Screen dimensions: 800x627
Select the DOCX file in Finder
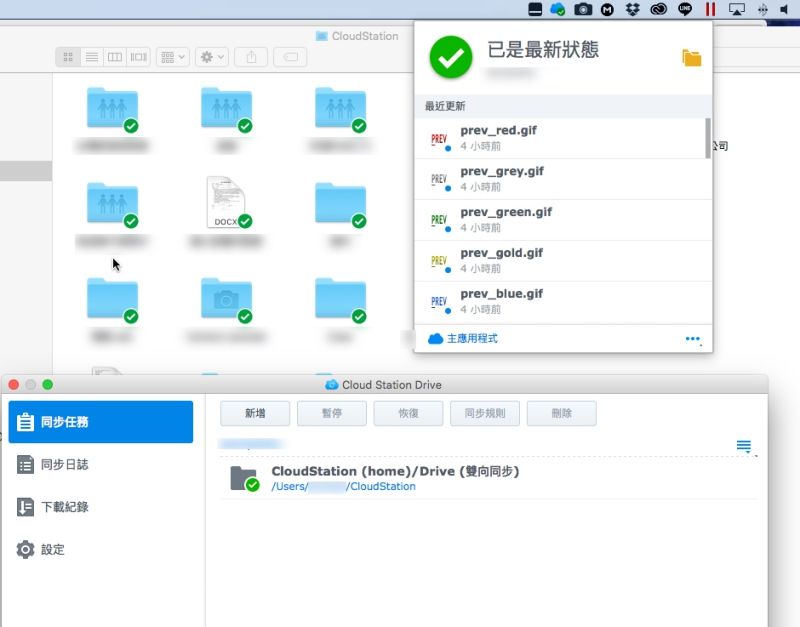226,202
